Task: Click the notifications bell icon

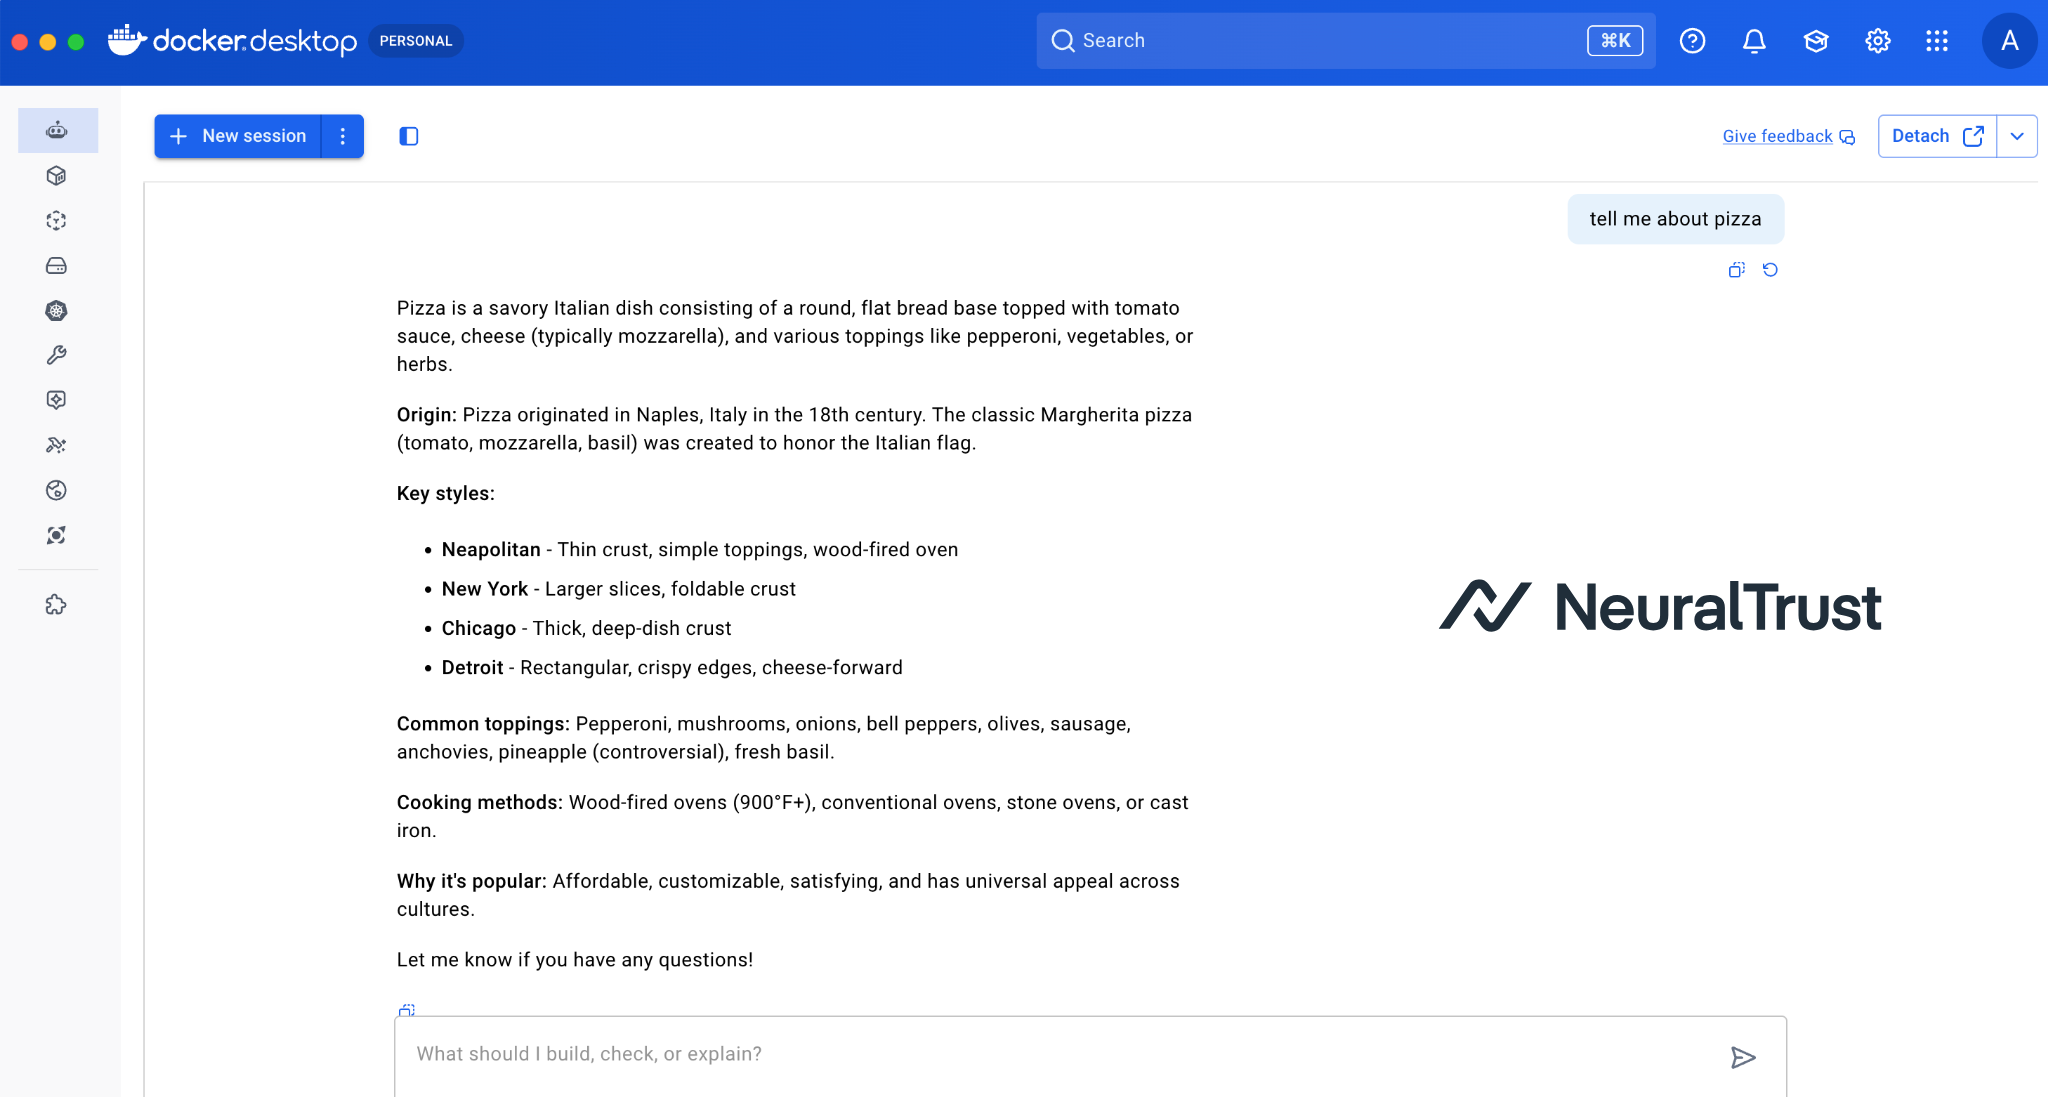Action: (1754, 41)
